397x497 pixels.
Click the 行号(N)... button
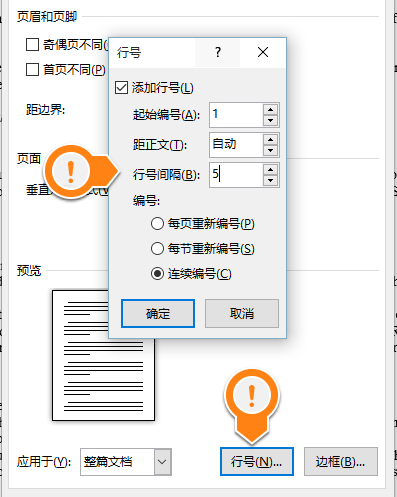click(257, 462)
